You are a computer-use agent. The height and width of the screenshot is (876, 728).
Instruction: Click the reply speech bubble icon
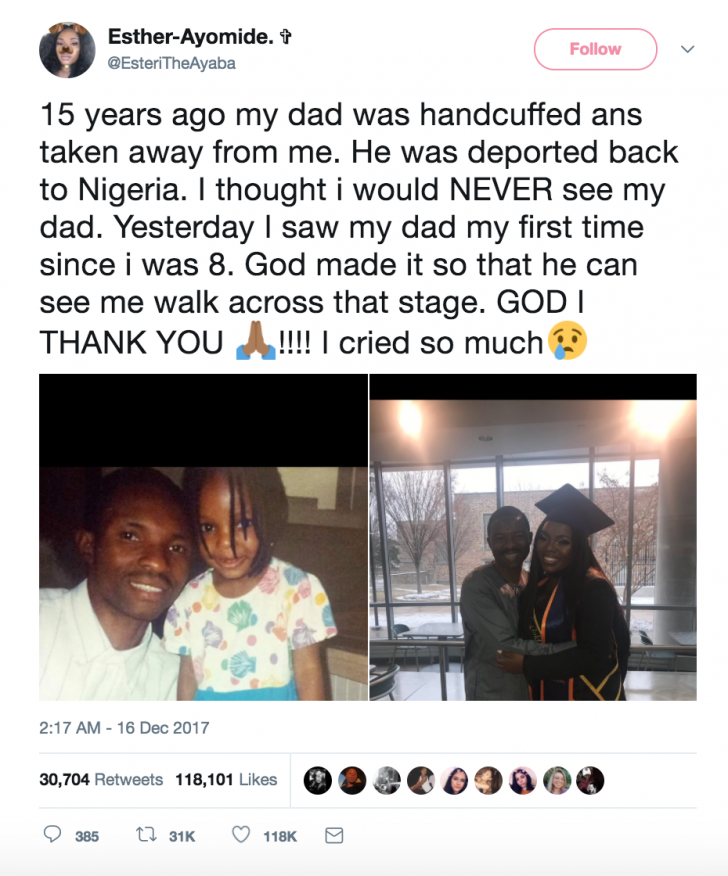tap(53, 835)
